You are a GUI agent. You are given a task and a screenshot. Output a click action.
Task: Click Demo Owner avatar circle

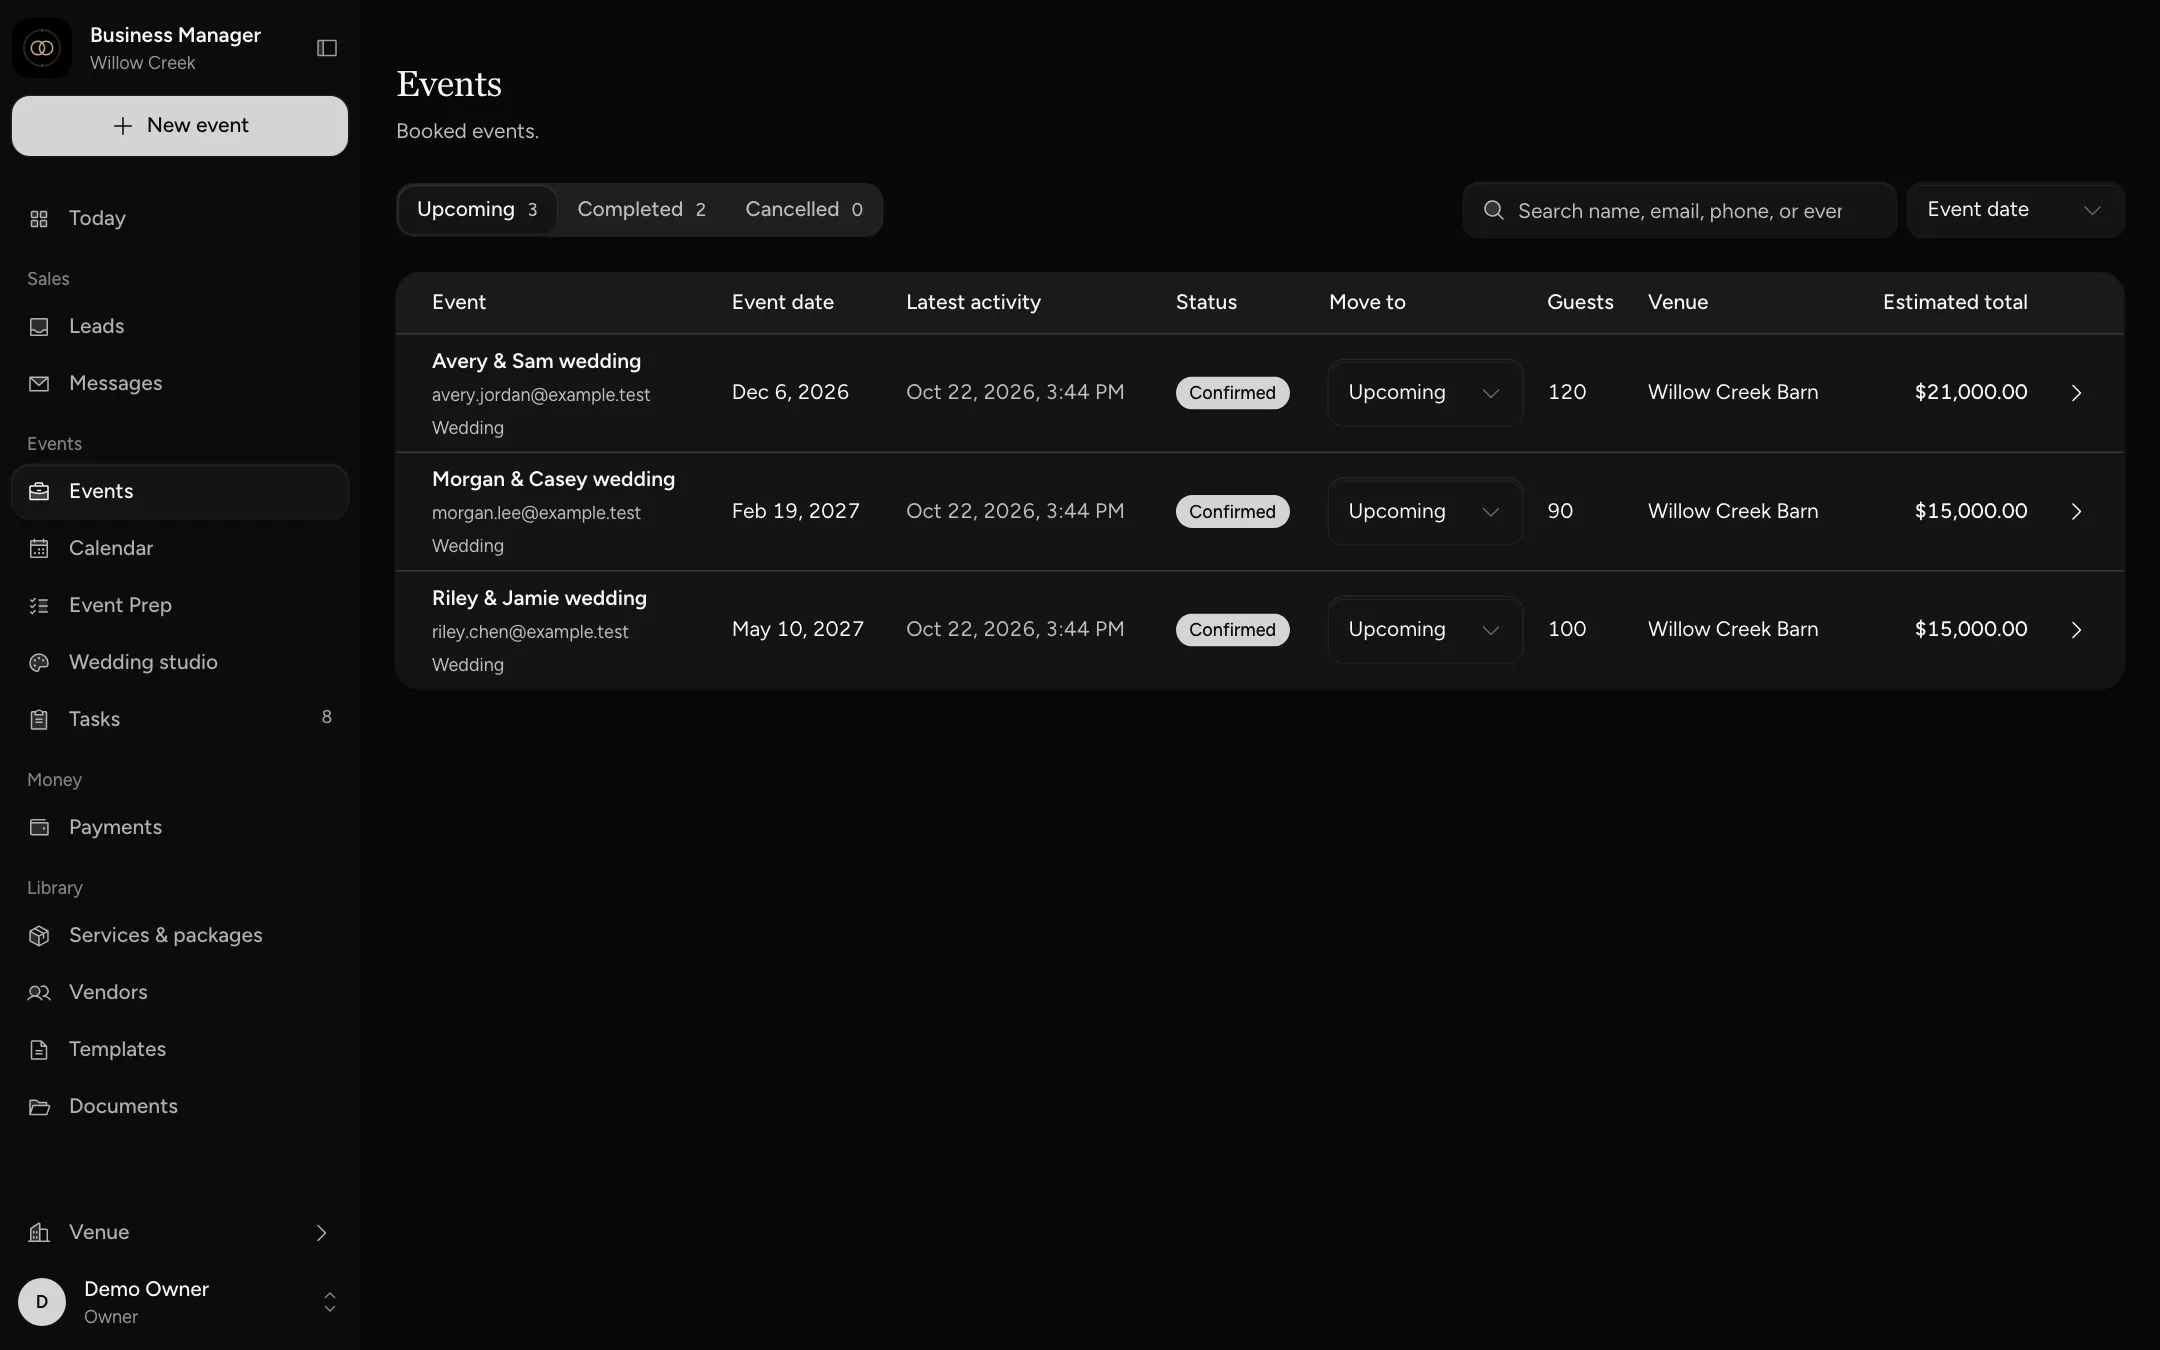[x=42, y=1302]
